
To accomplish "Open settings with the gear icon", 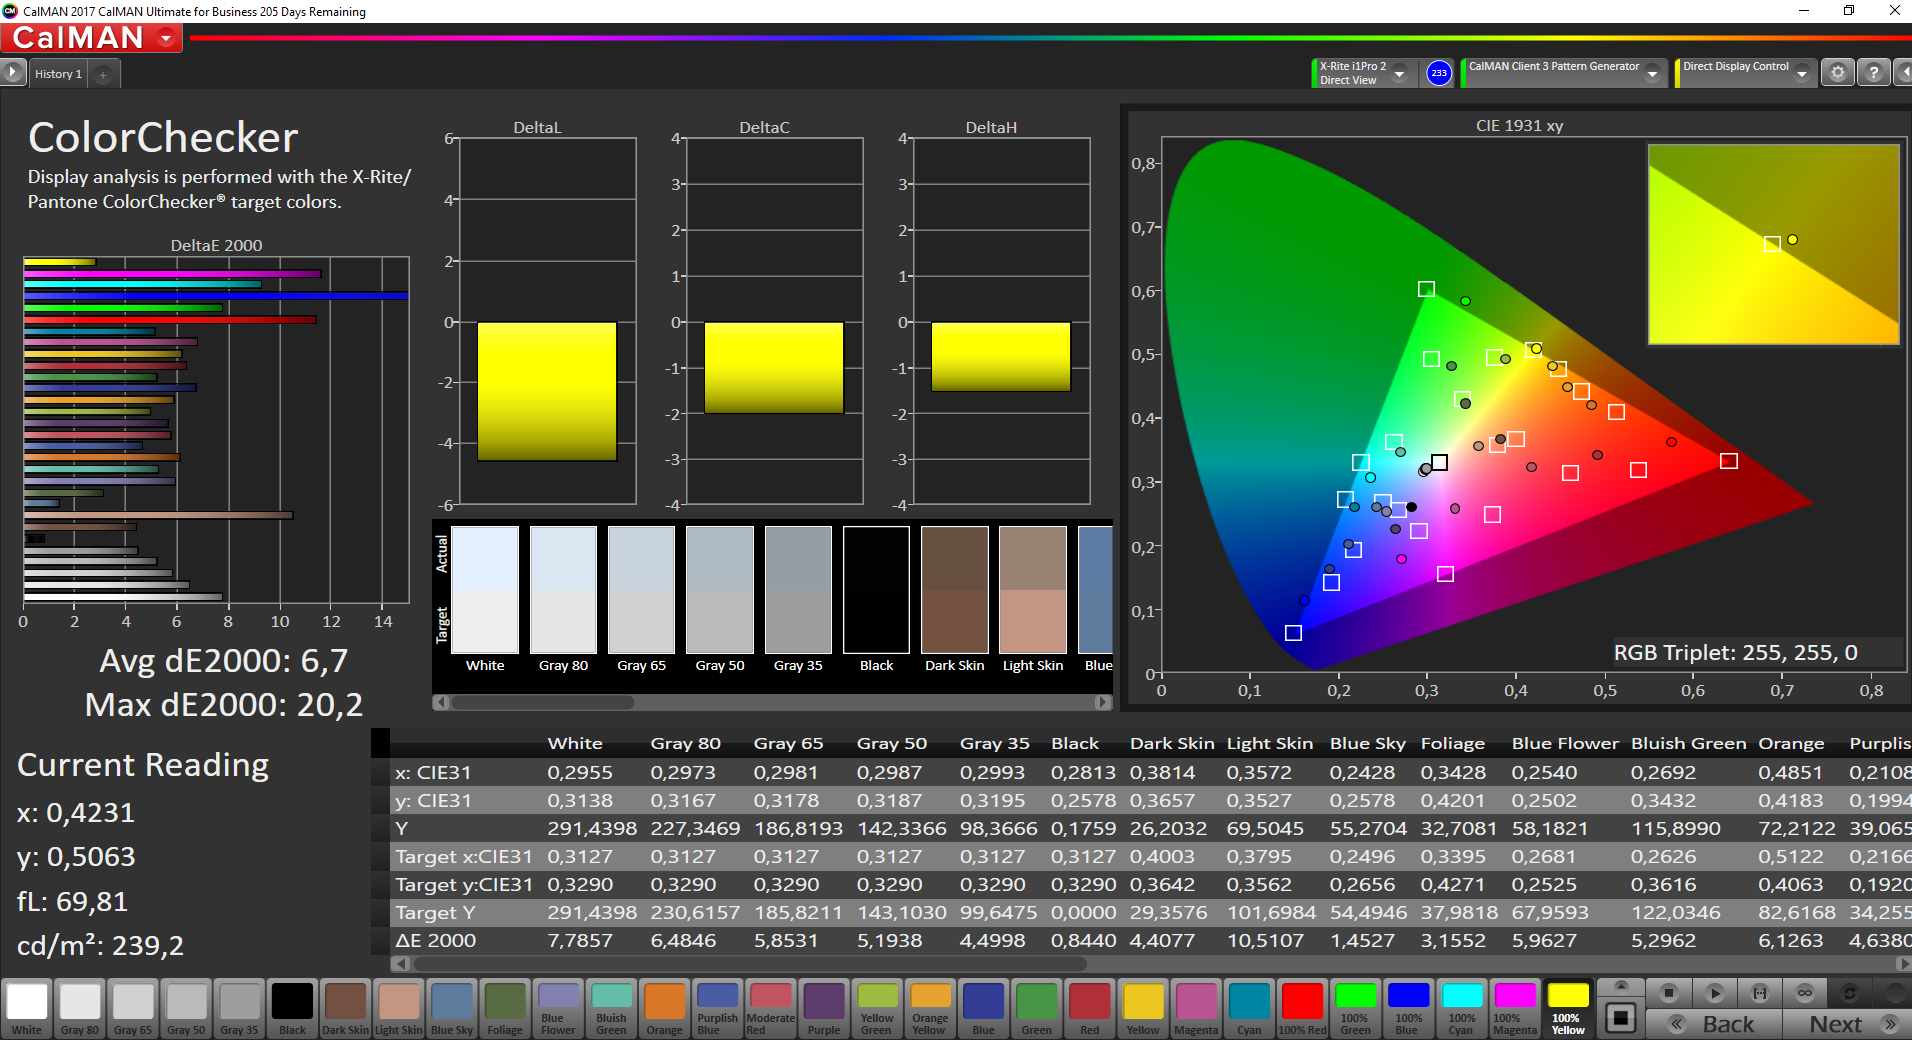I will coord(1838,73).
